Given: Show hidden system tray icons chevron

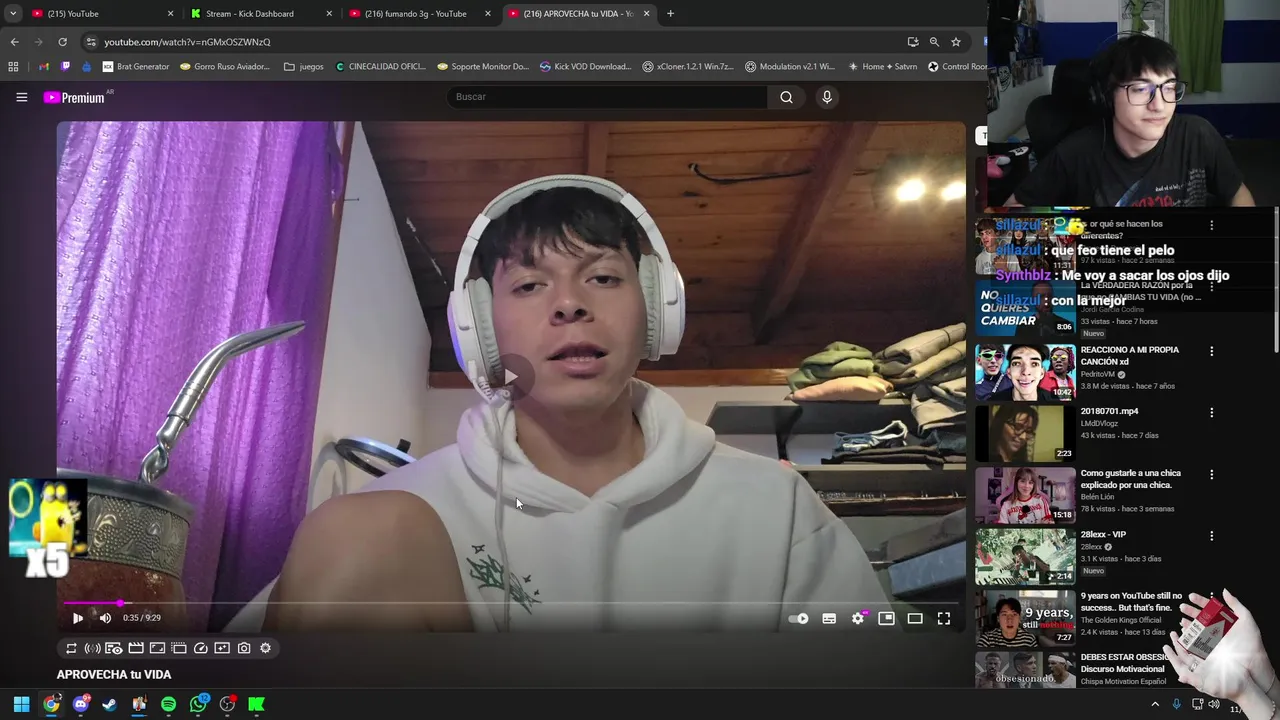Looking at the screenshot, I should 1155,704.
